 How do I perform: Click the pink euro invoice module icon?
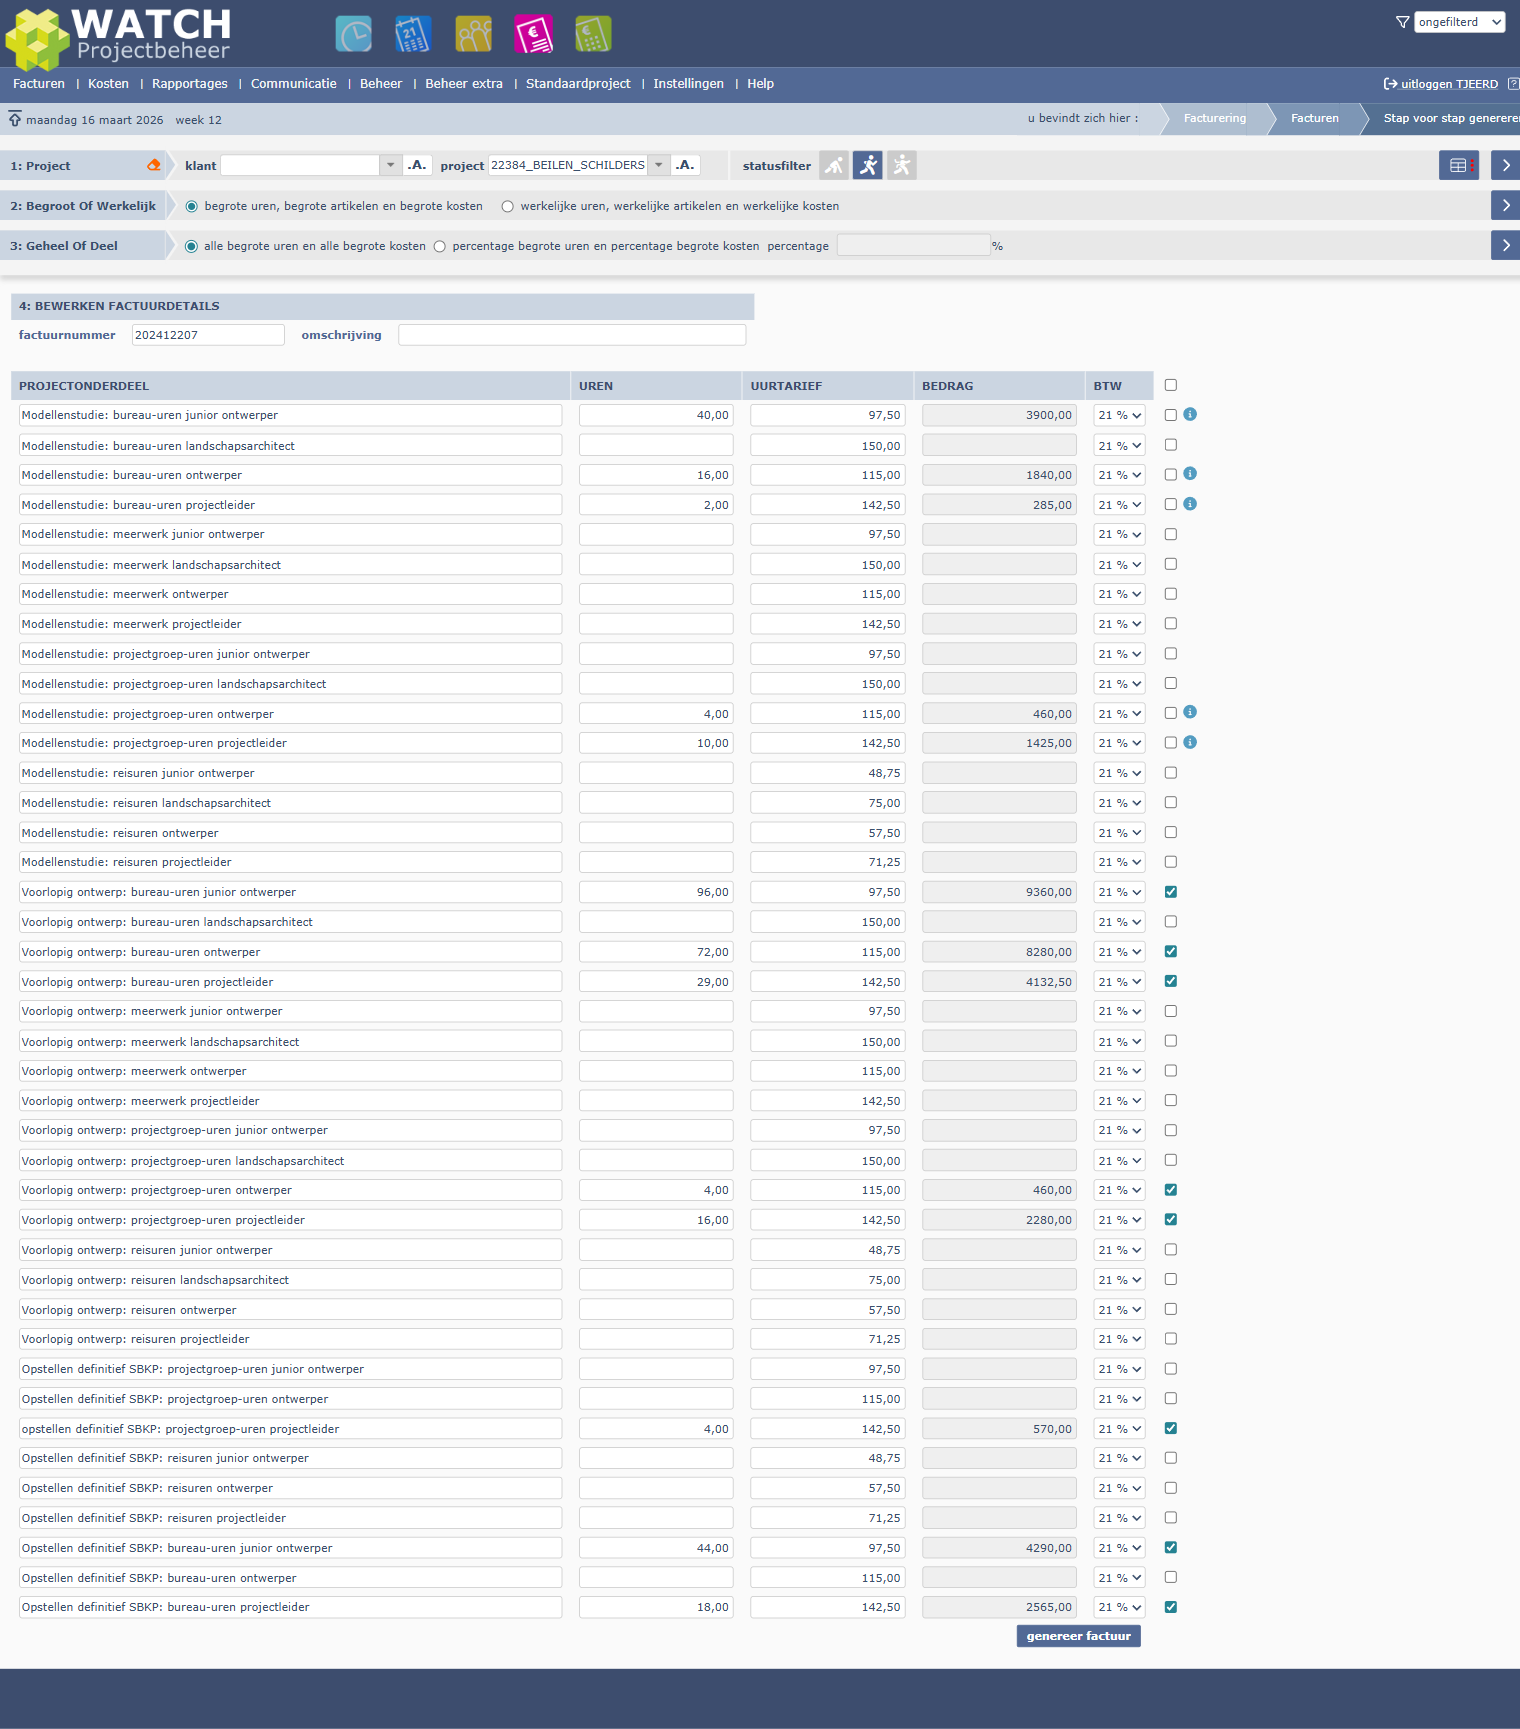[533, 34]
